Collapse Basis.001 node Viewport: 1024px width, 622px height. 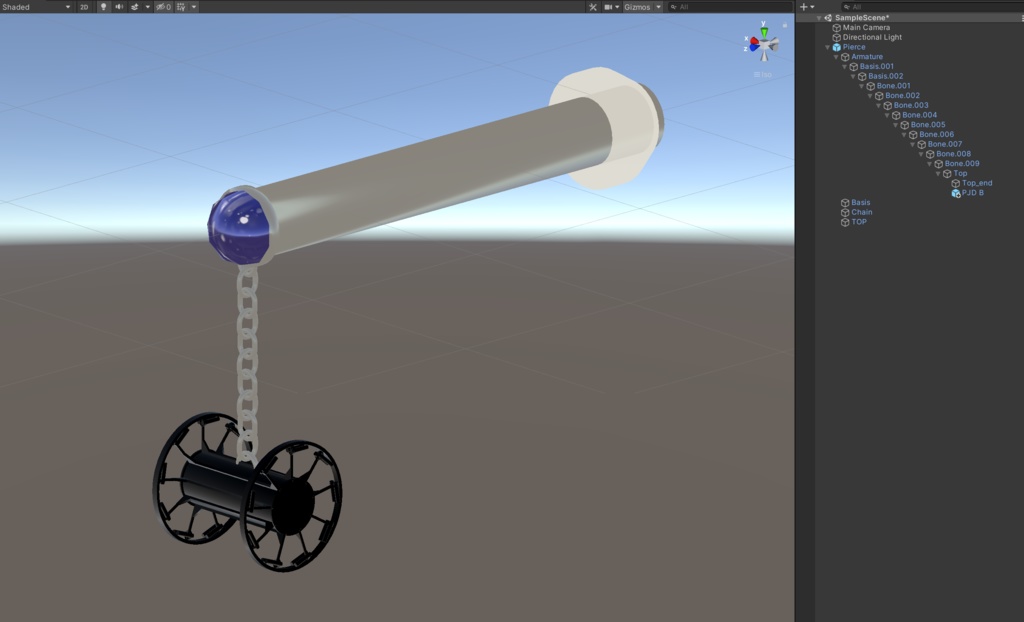click(x=844, y=67)
